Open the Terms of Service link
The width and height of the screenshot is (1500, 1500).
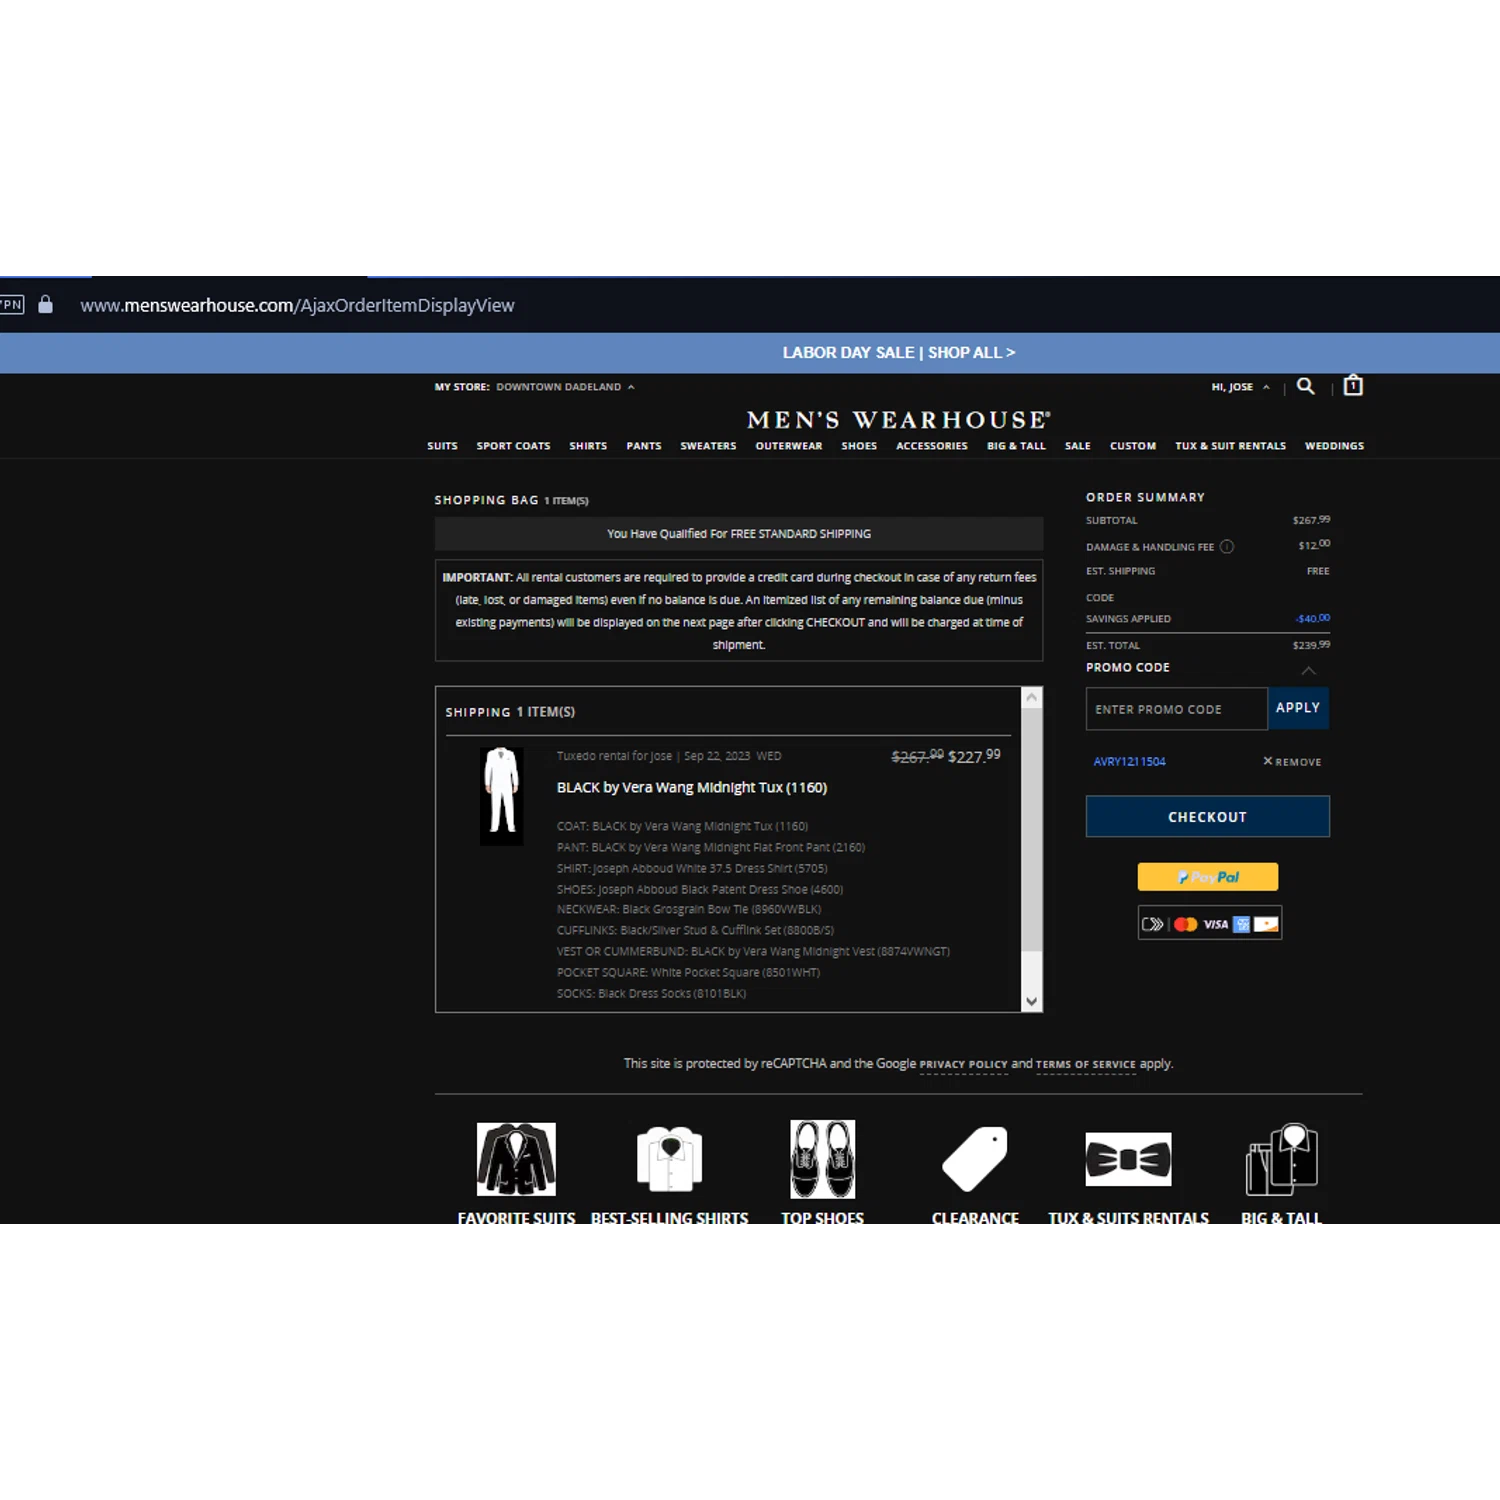point(1086,1065)
